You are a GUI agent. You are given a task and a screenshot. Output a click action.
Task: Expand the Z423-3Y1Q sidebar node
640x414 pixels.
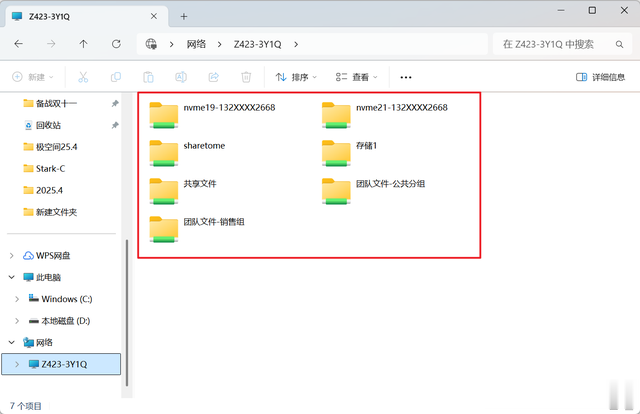click(17, 364)
